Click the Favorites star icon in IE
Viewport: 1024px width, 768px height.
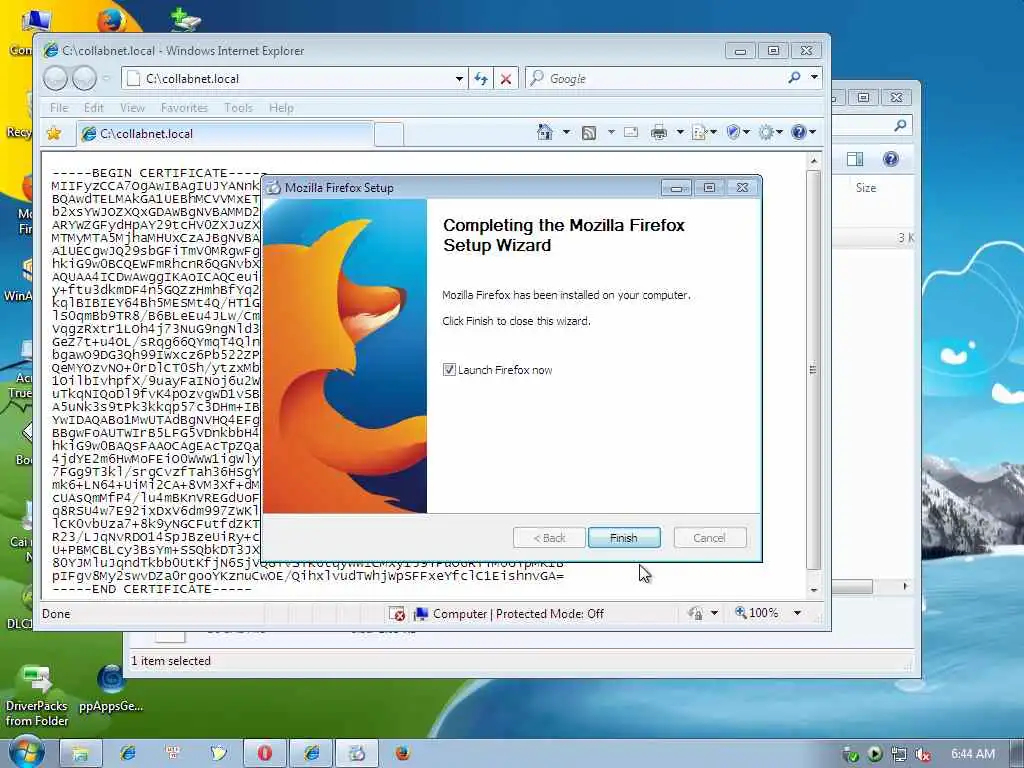(x=54, y=133)
